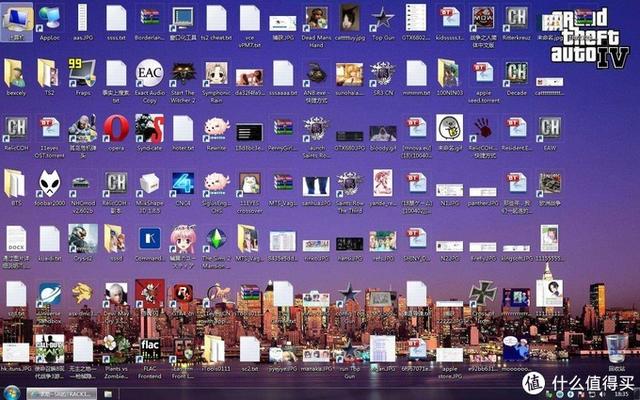Select the Dead Mans Hand shortcut
This screenshot has height=400, width=640.
coord(316,18)
